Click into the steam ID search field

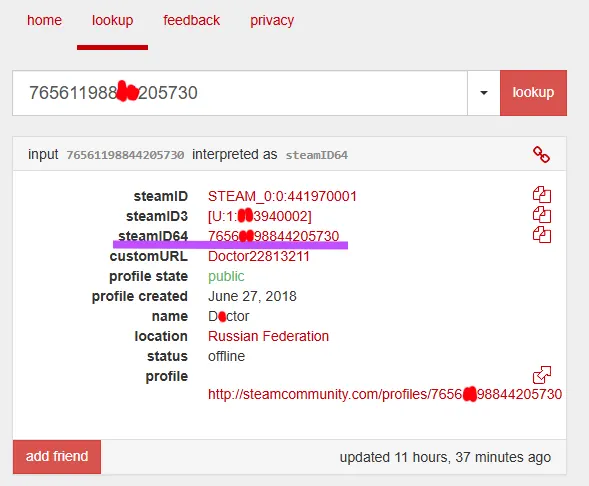240,93
